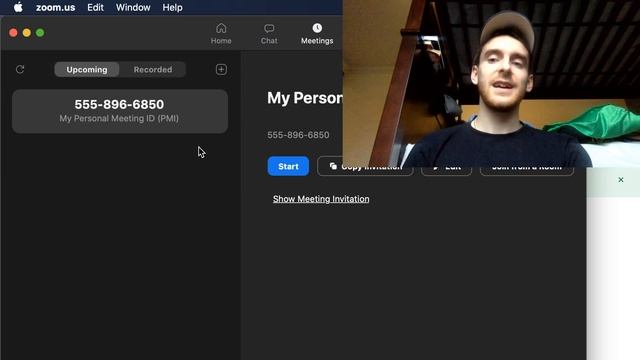Click the red close window button
This screenshot has height=360, width=640.
coord(13,33)
